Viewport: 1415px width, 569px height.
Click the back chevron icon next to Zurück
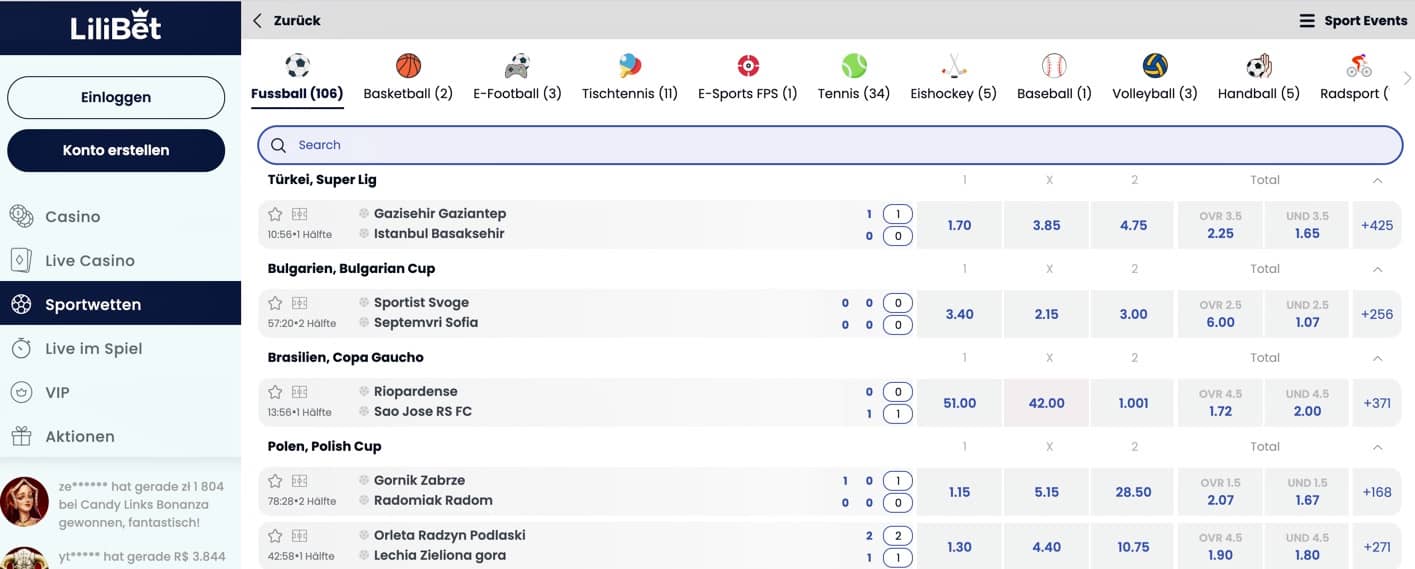pos(258,20)
